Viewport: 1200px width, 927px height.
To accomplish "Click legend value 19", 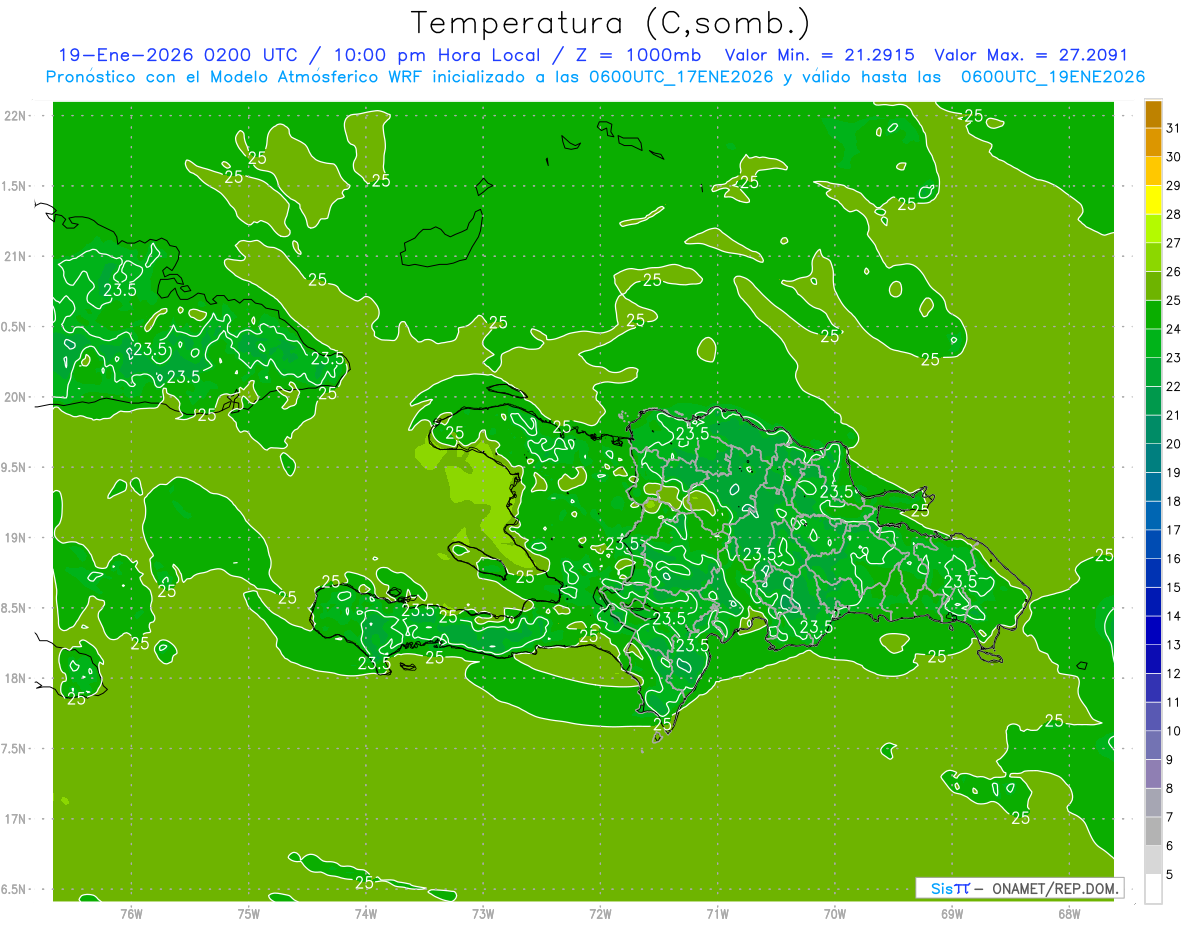I will click(x=1174, y=473).
